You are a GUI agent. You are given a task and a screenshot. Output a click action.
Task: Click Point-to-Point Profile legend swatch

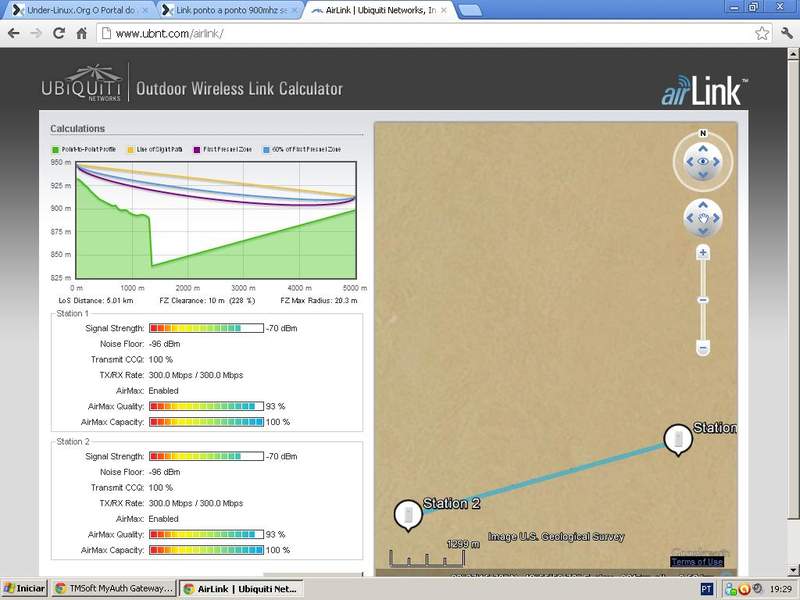[56, 149]
